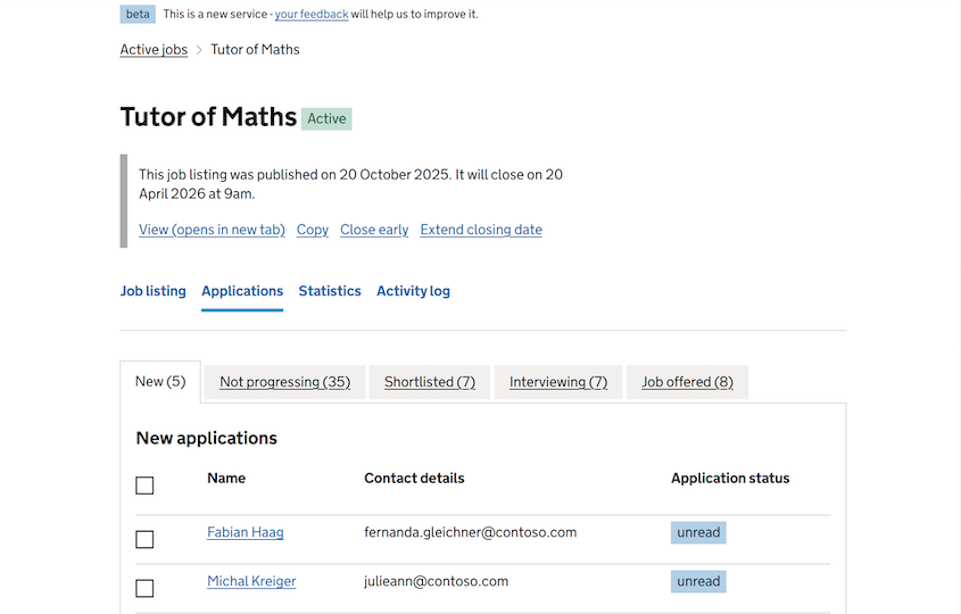Viewport: 961px width, 614px height.
Task: Show Shortlisted (7) applications
Action: click(430, 382)
